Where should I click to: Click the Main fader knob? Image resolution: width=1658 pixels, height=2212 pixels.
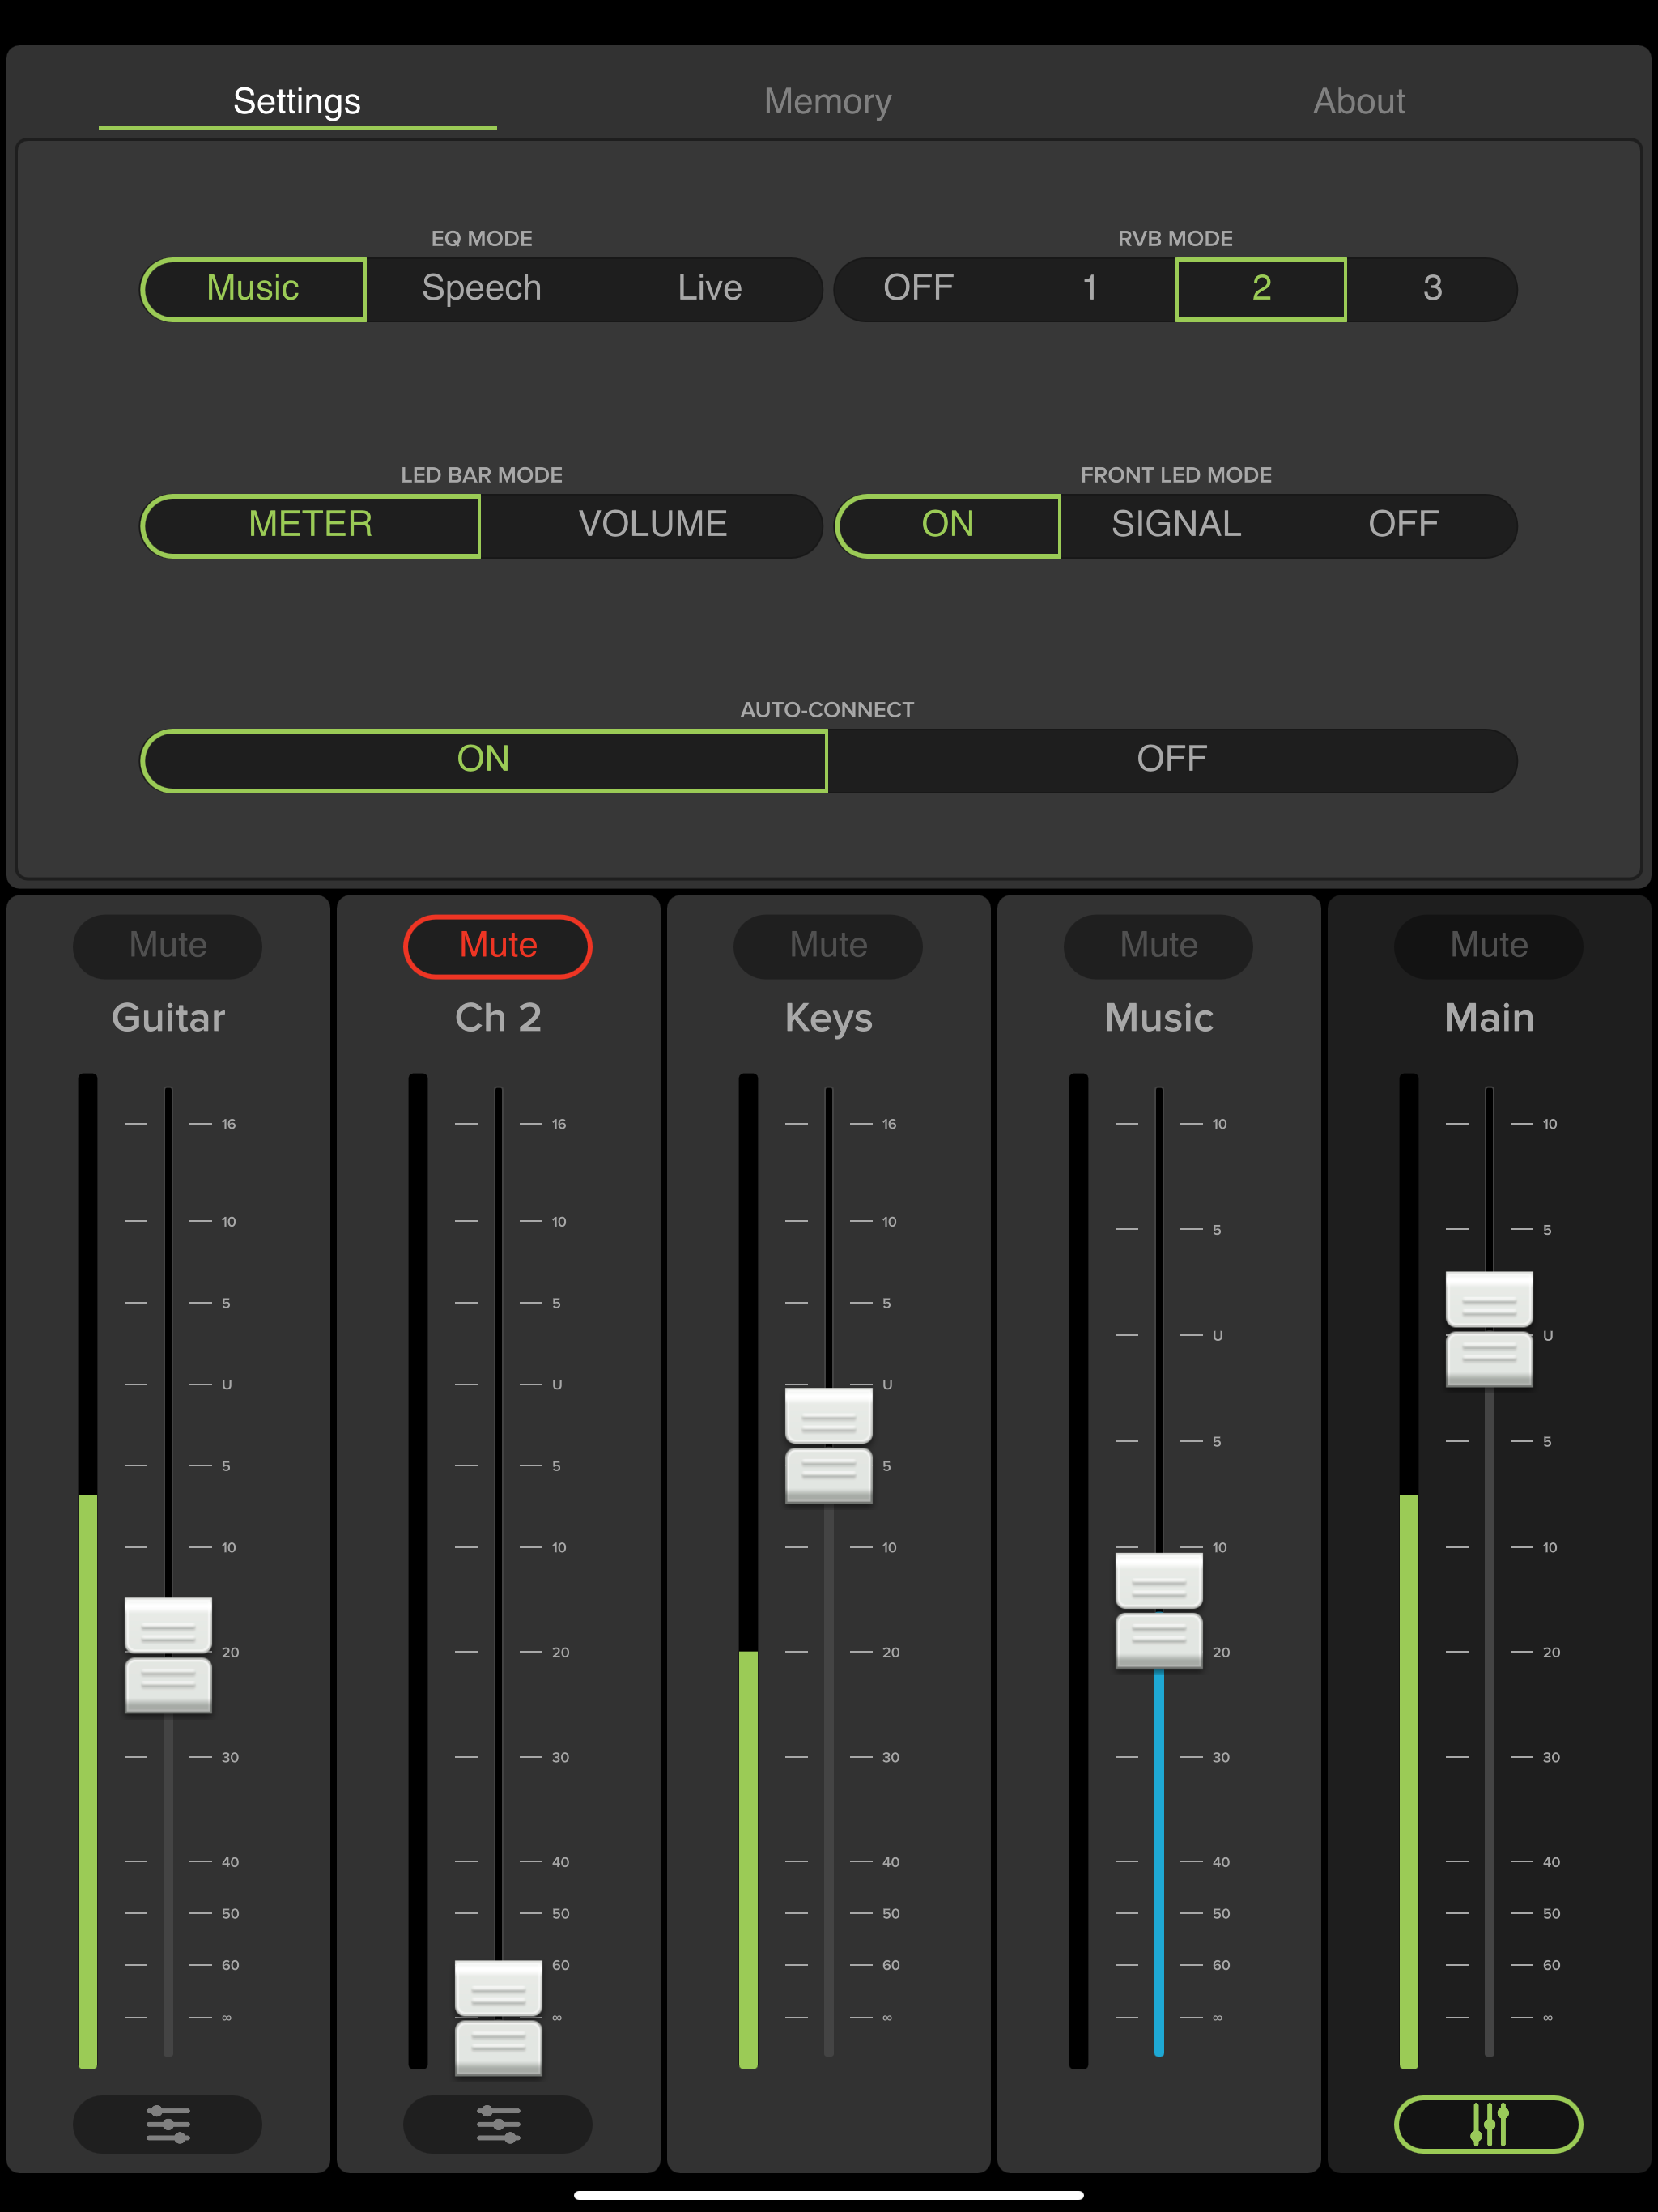[x=1489, y=1329]
